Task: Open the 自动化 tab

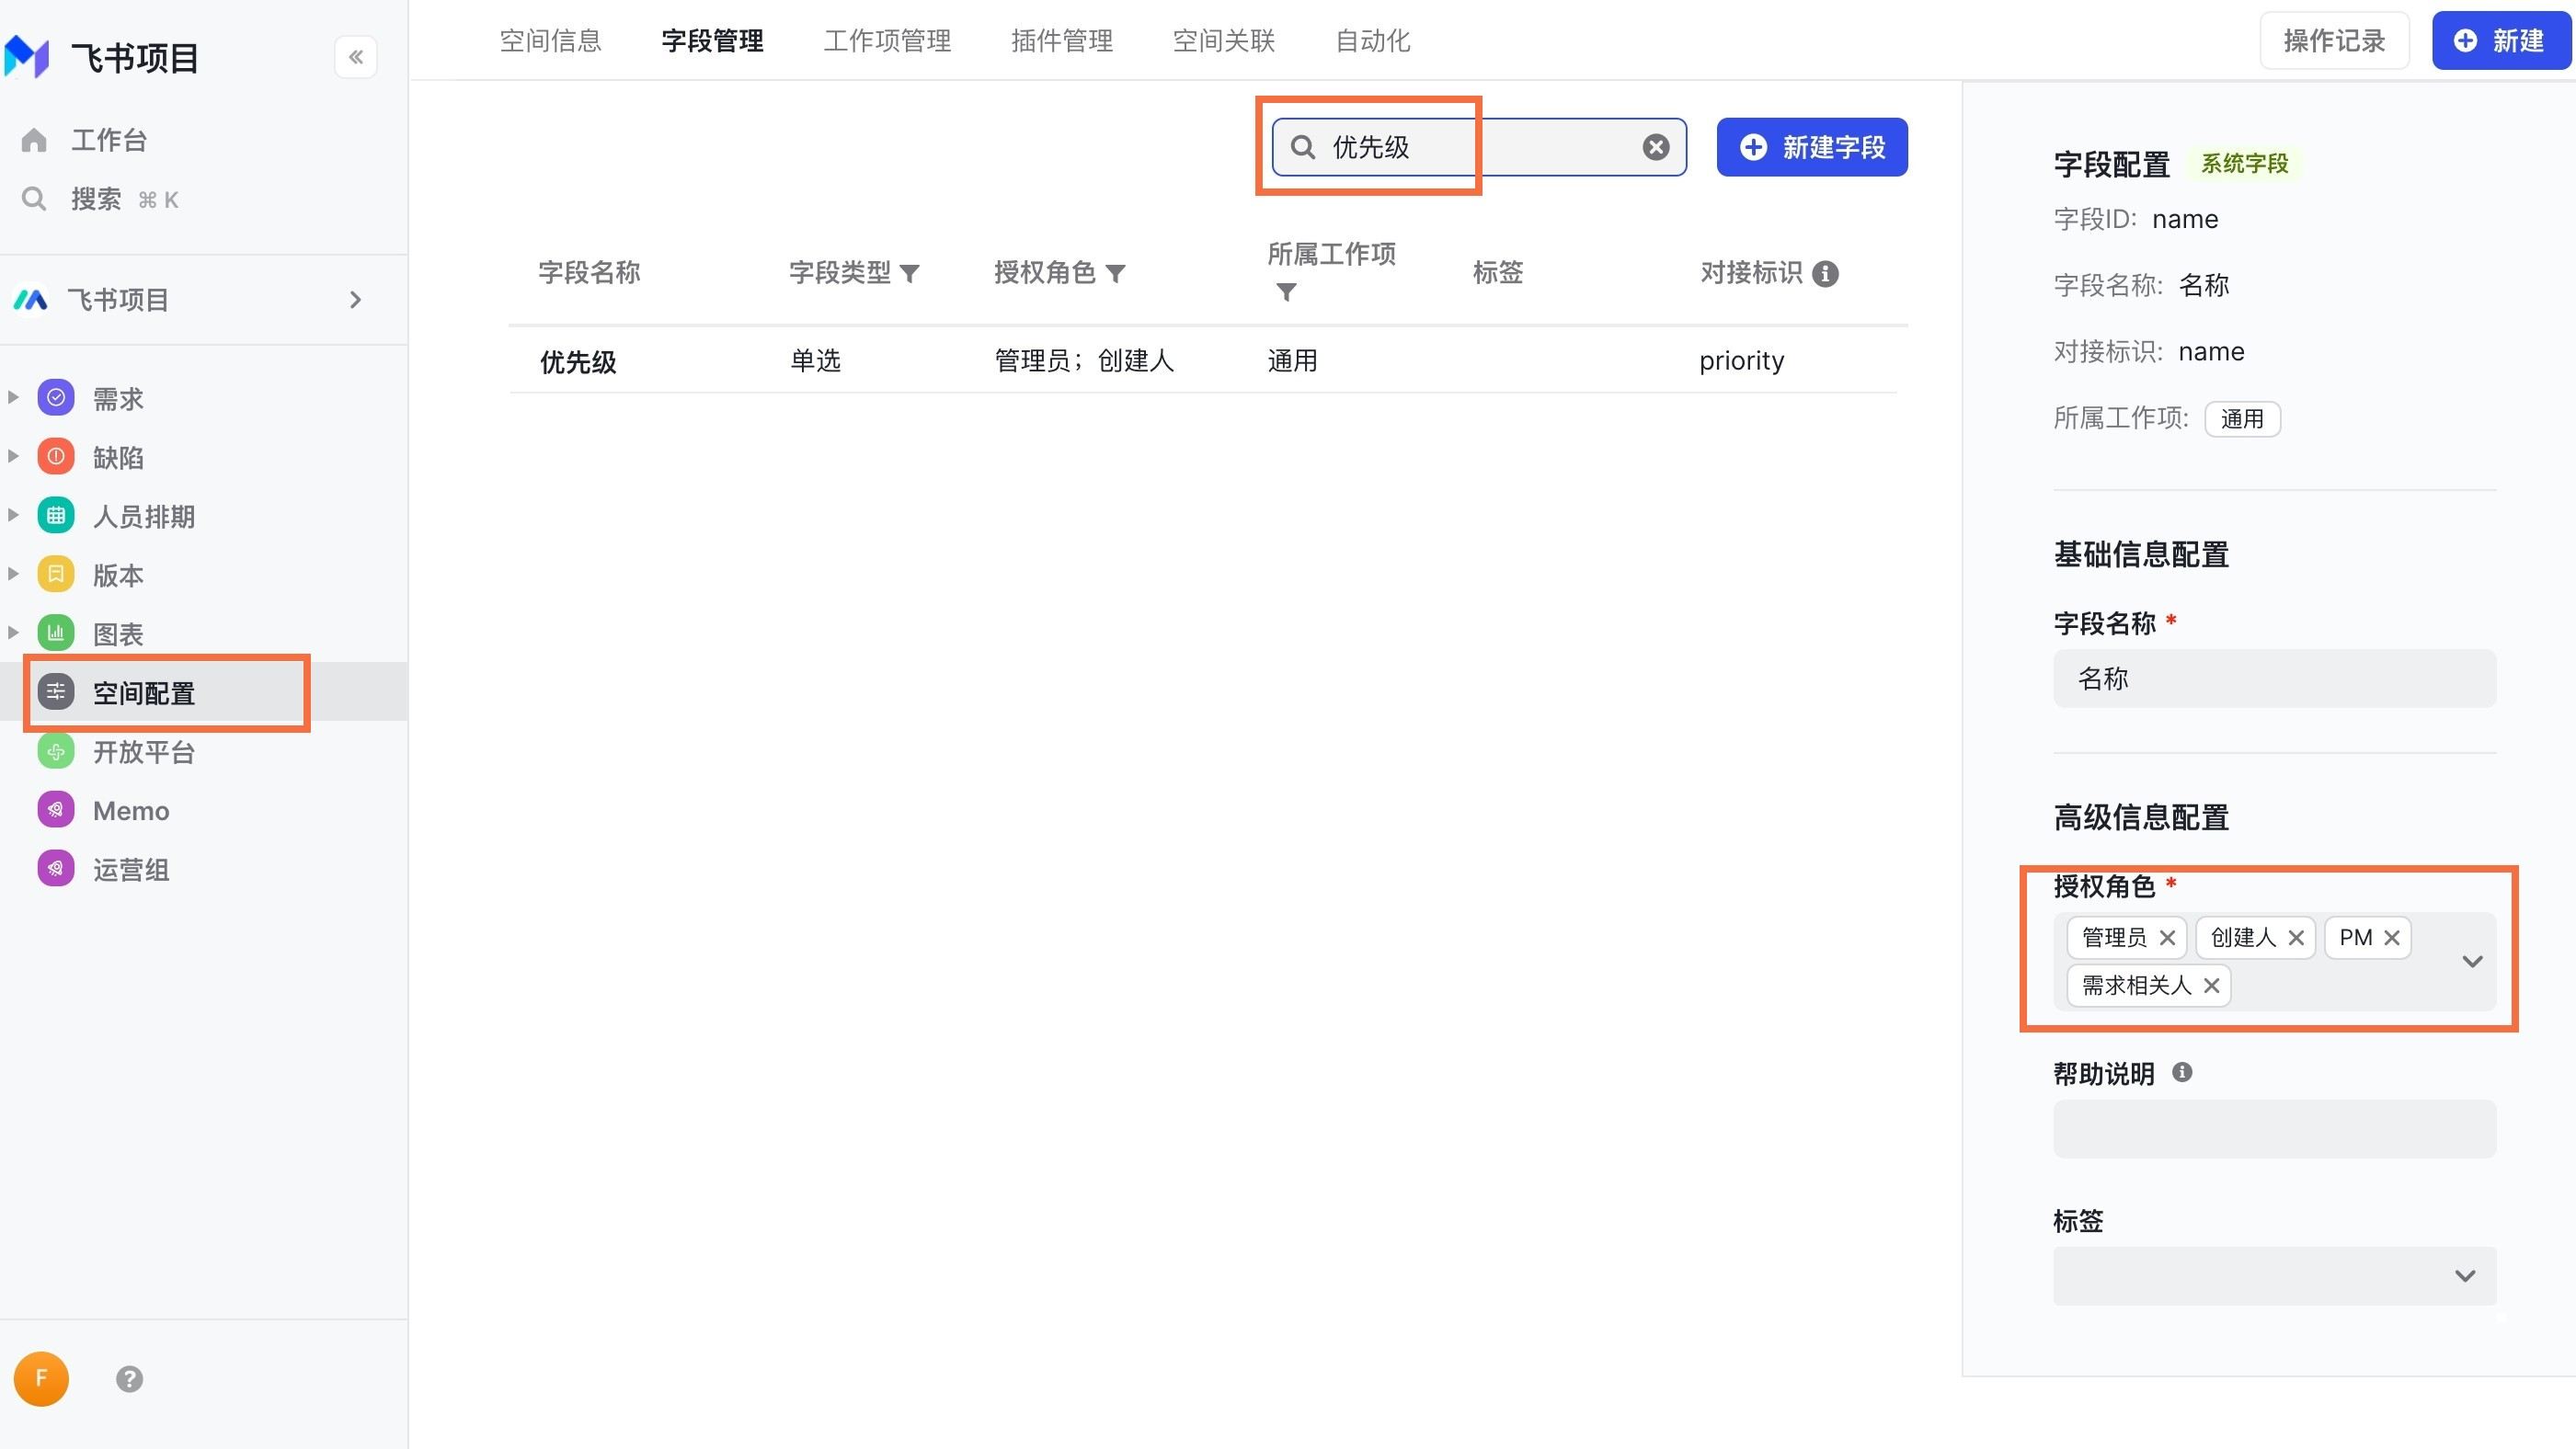Action: click(x=1373, y=40)
